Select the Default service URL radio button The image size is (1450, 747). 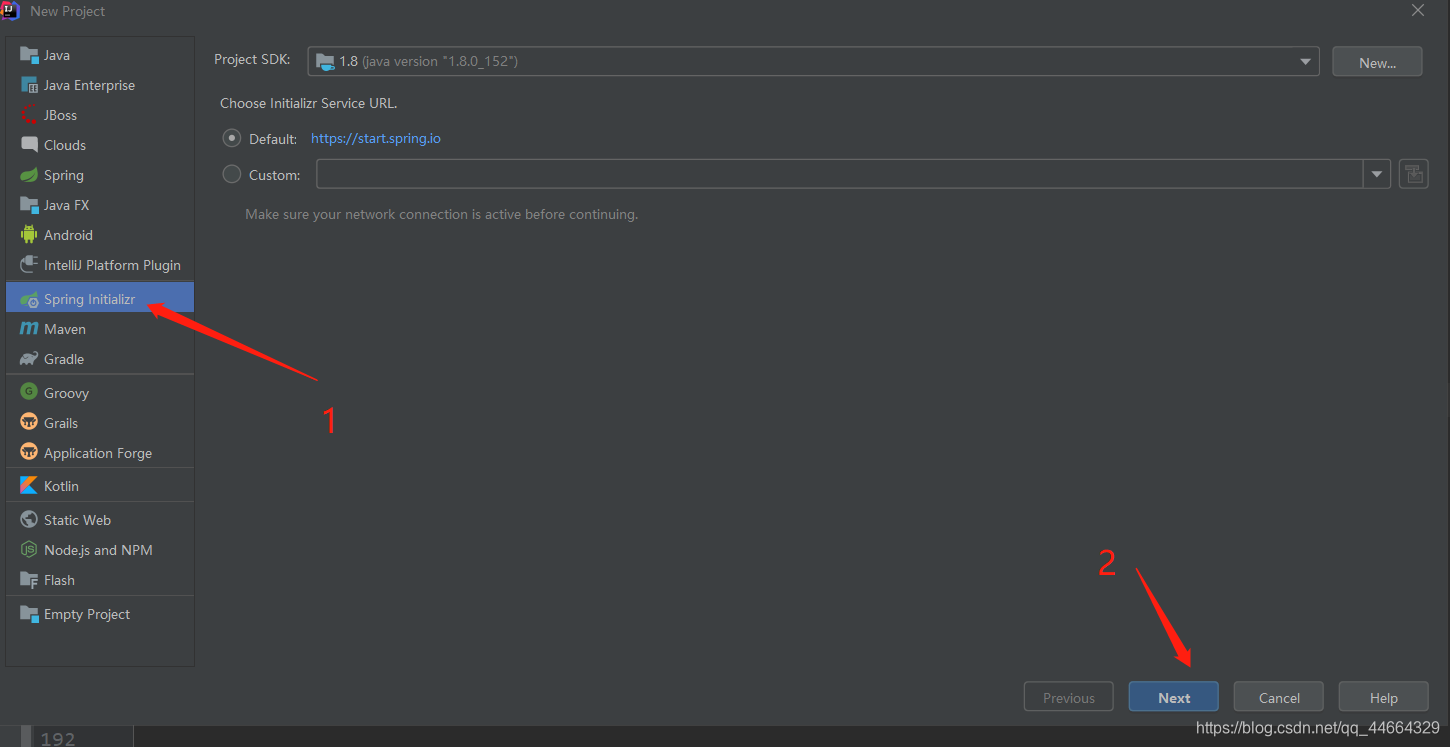coord(232,138)
